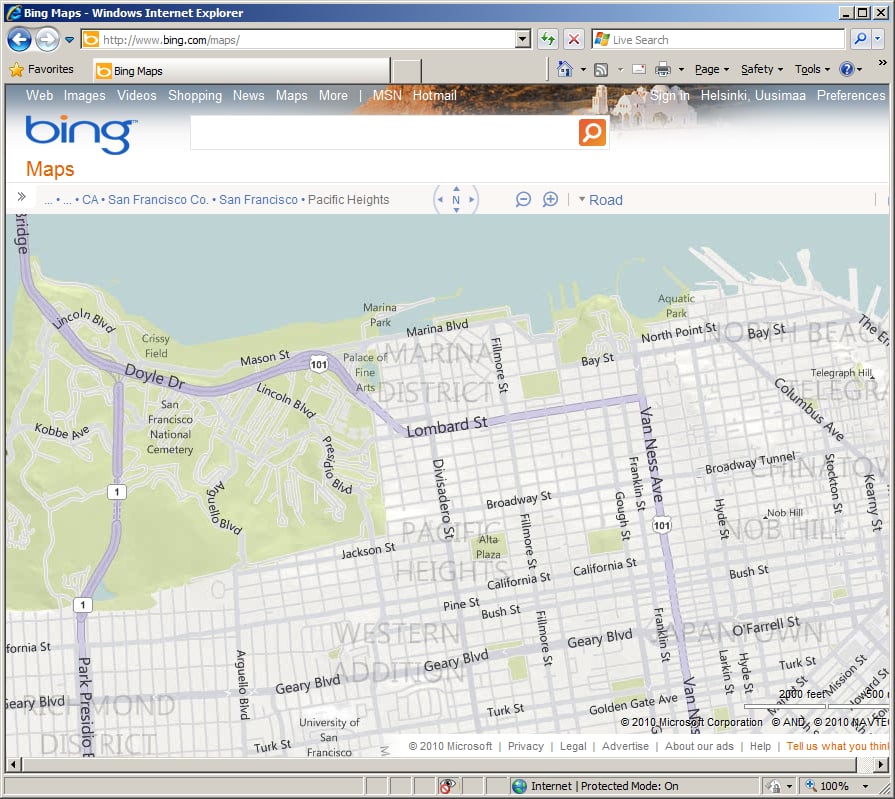
Task: Click the Bing search text box
Action: (384, 132)
